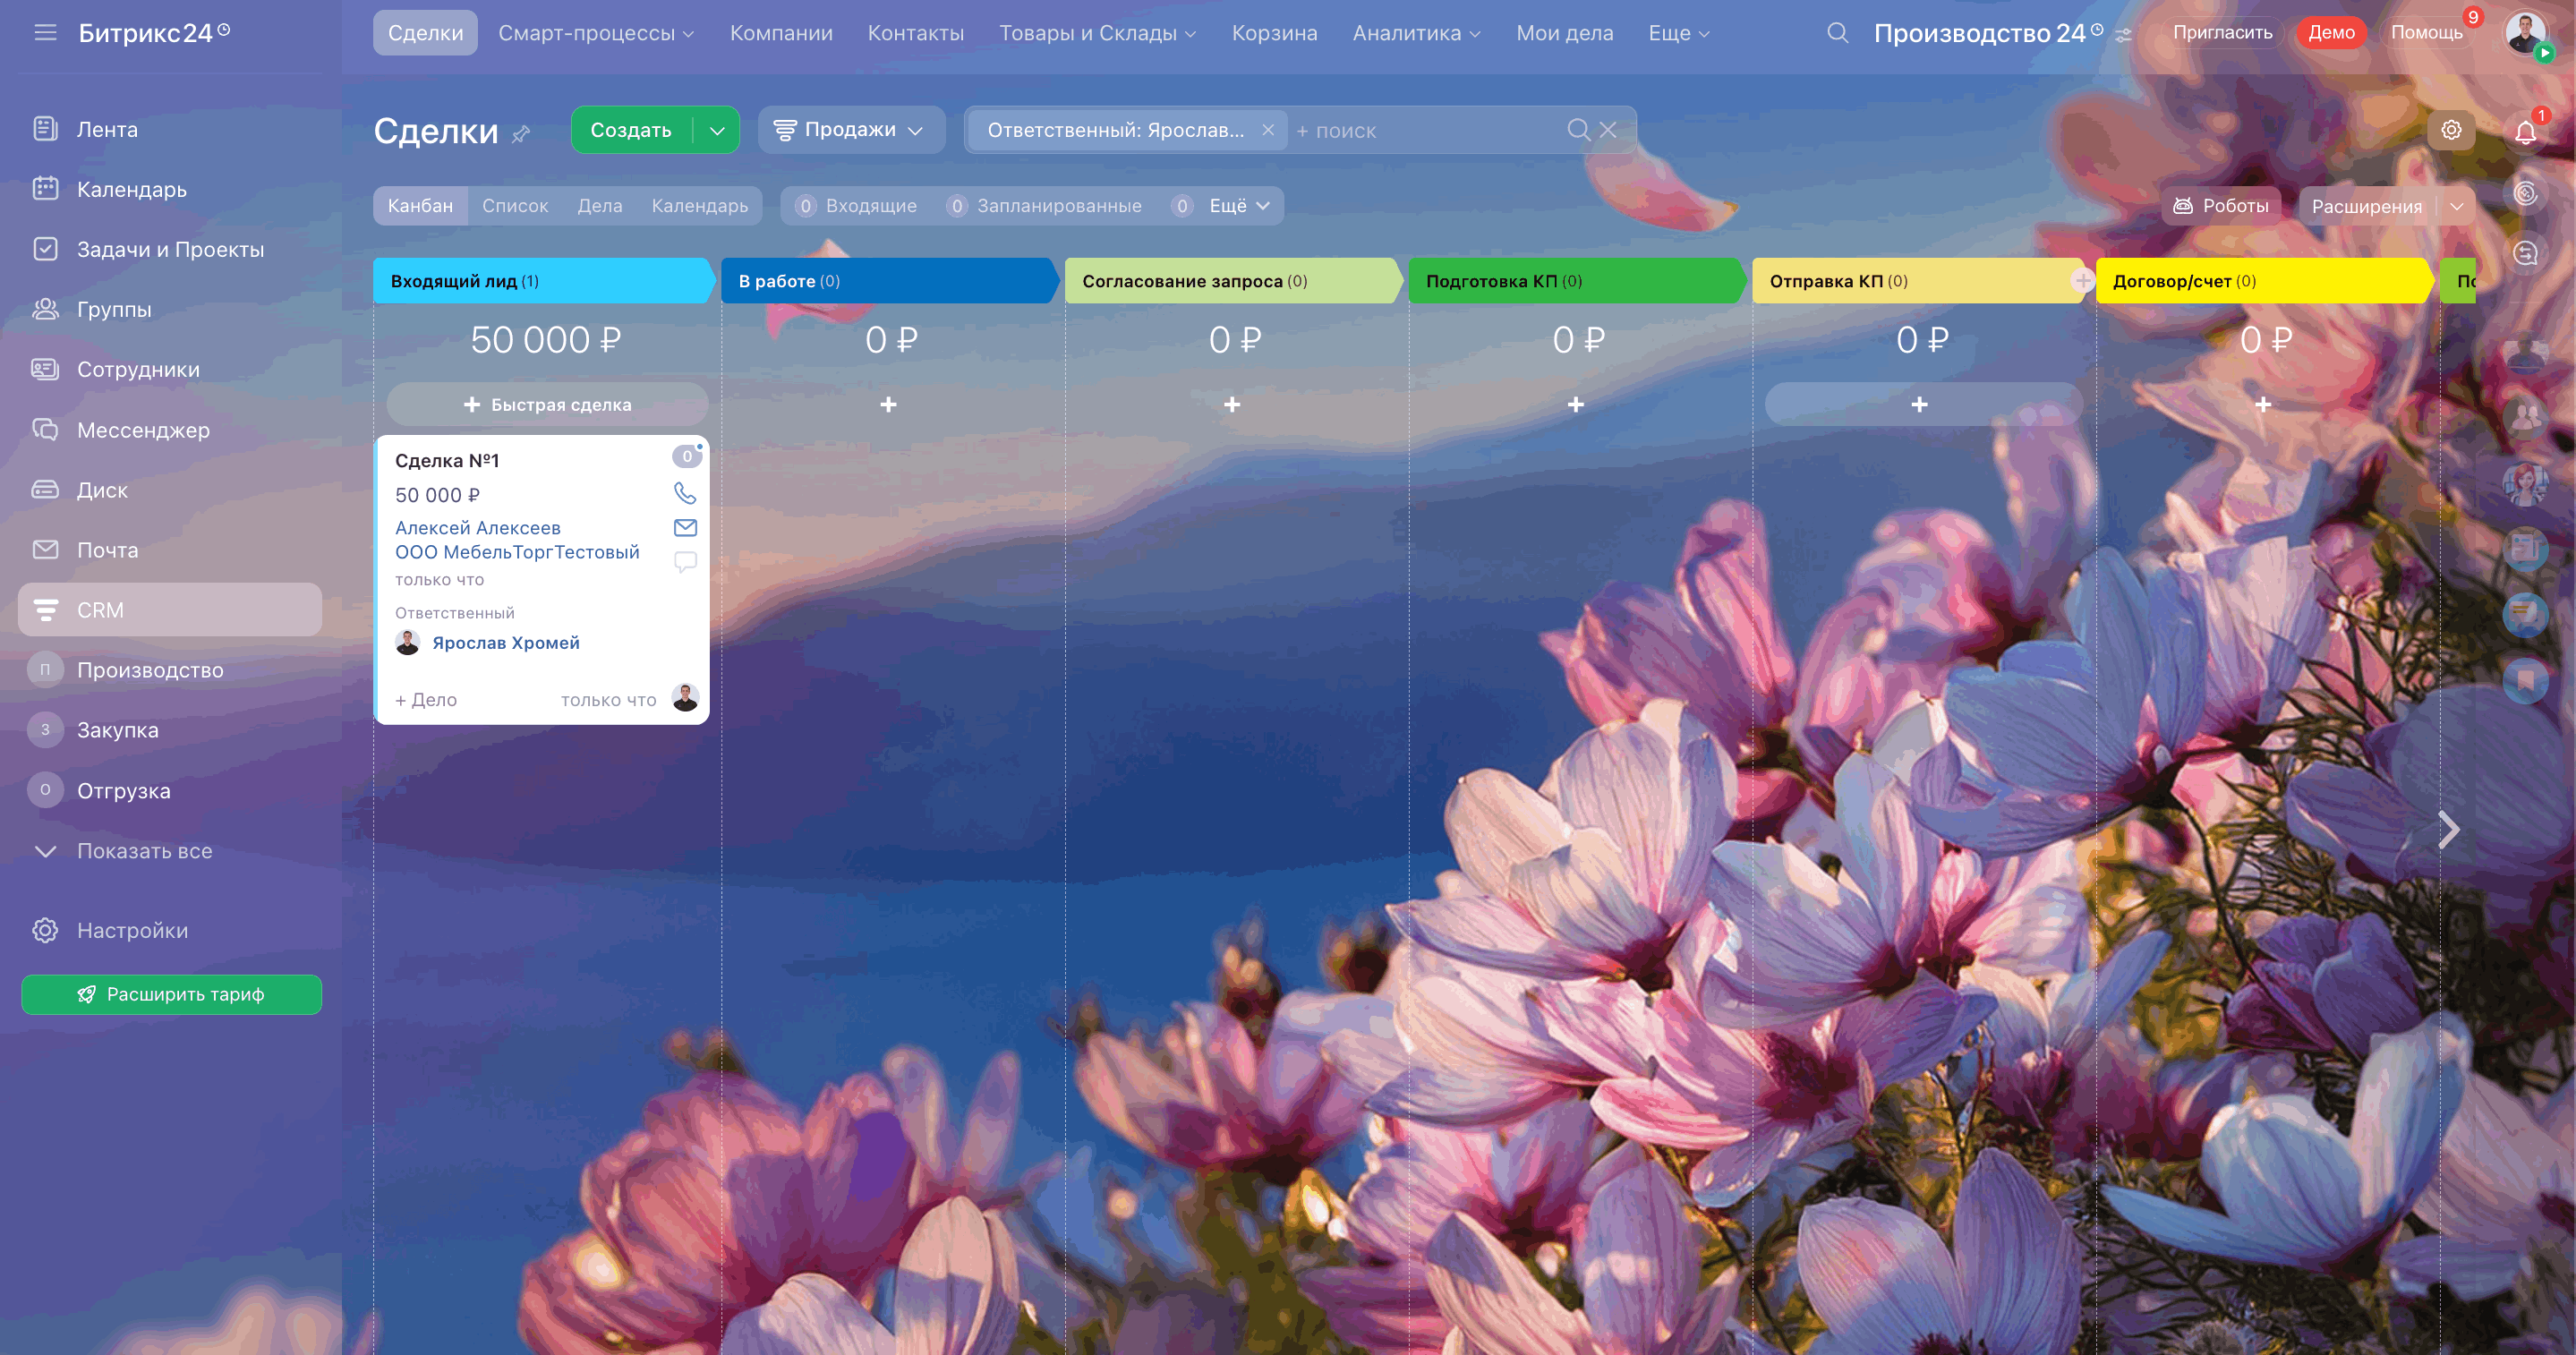Click the Быстрая сделка button
The width and height of the screenshot is (2576, 1355).
547,405
